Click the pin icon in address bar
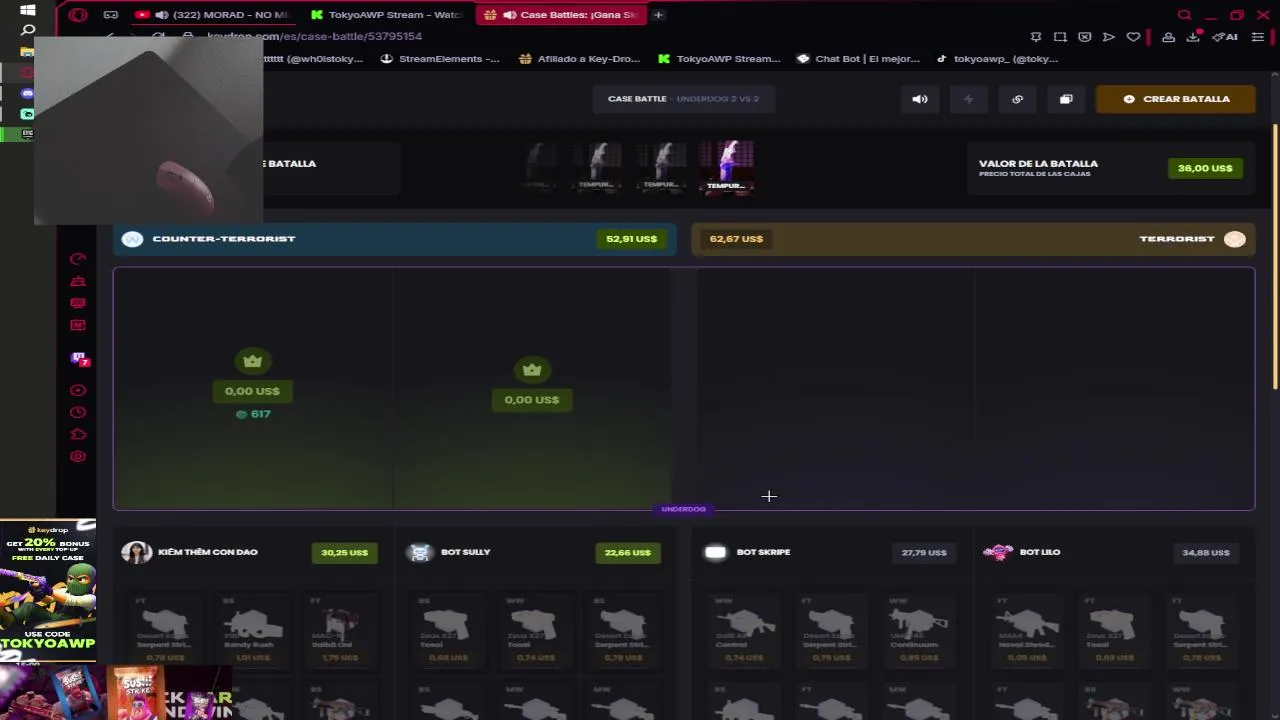Screen dimensions: 1280x720 [x=1036, y=37]
